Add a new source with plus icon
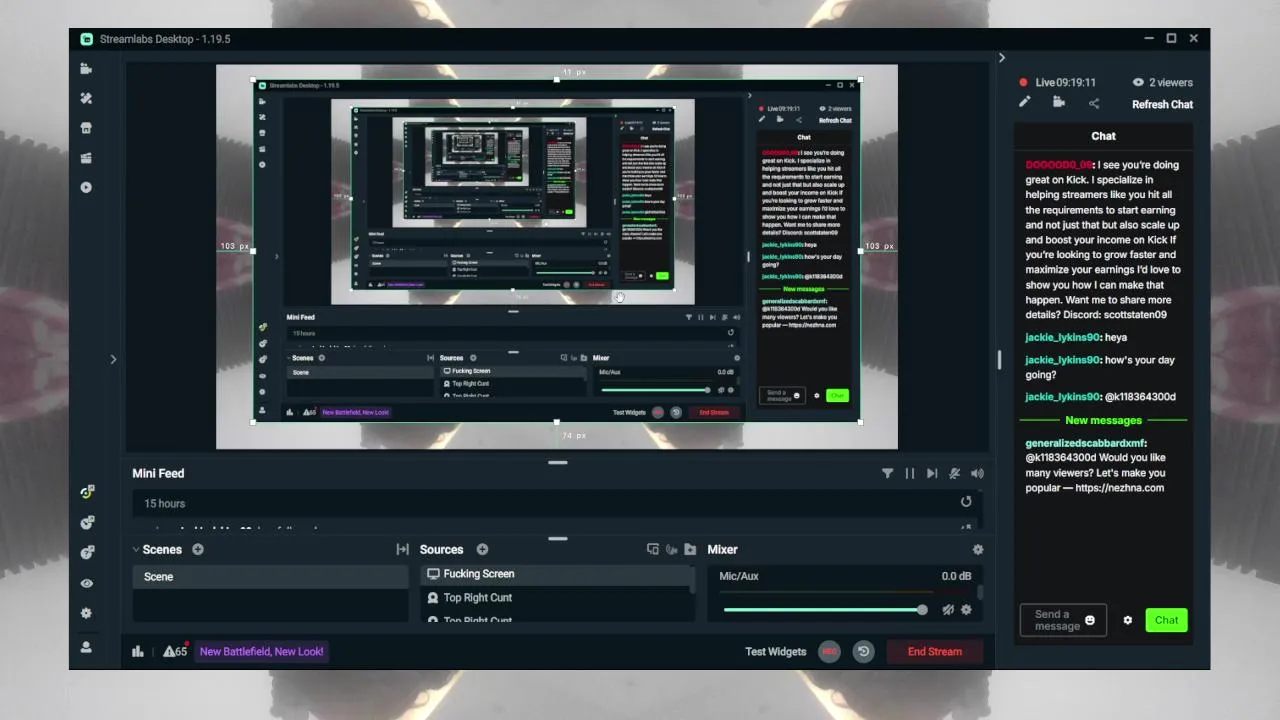This screenshot has height=720, width=1280. pos(482,549)
